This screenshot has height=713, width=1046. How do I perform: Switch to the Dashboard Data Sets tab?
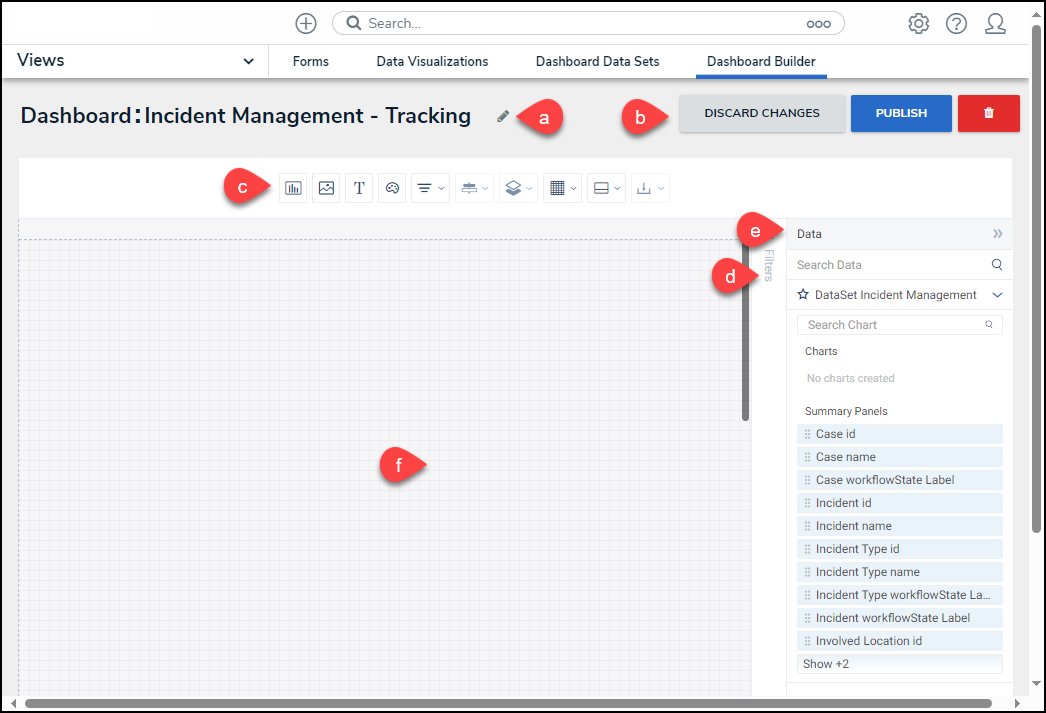point(597,61)
